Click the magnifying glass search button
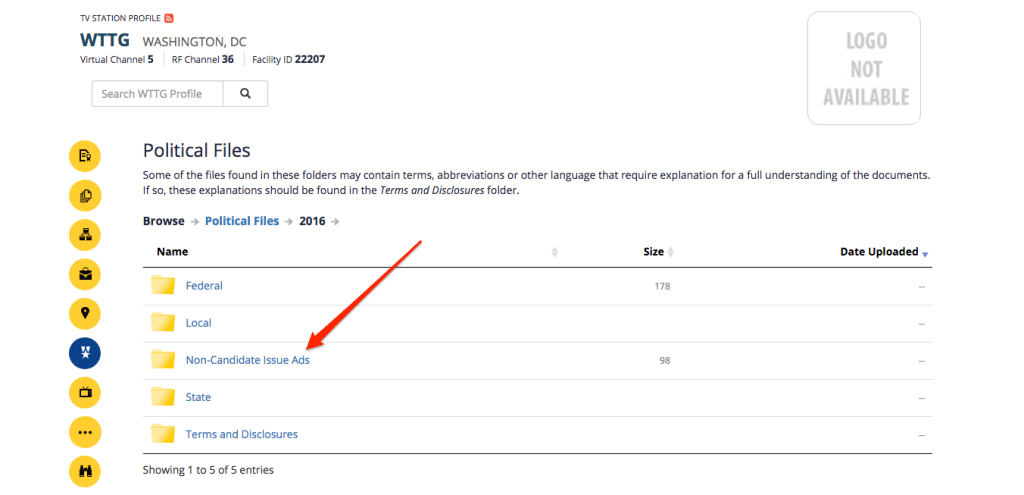Image resolution: width=1024 pixels, height=495 pixels. pyautogui.click(x=245, y=94)
